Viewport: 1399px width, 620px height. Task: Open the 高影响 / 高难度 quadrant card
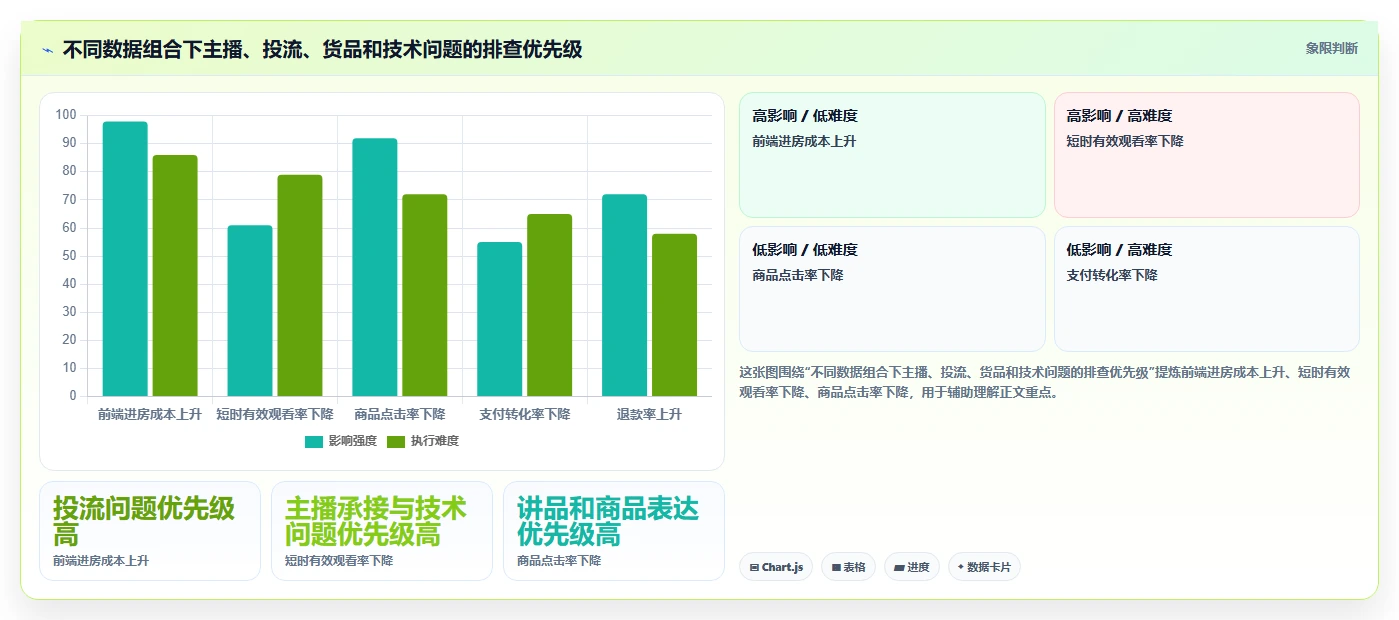point(1207,155)
